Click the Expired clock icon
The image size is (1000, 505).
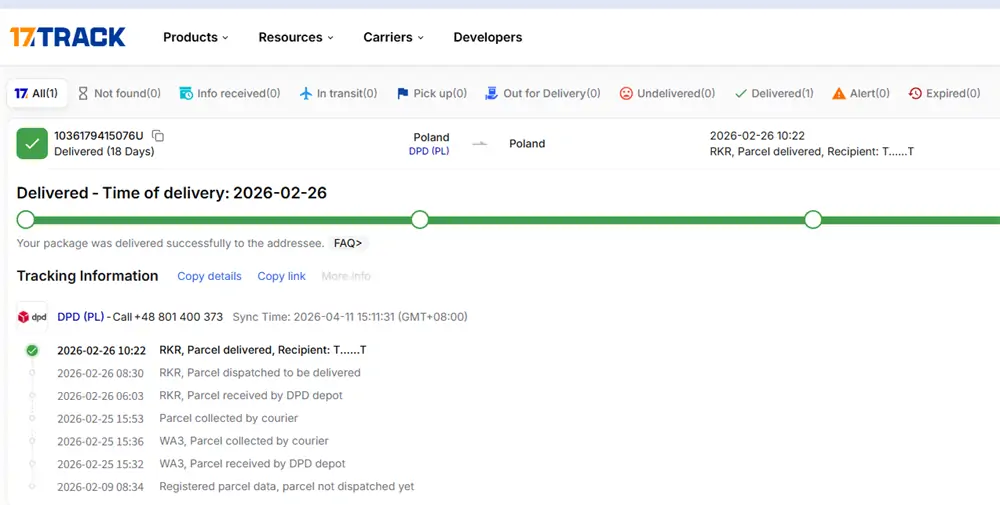[x=915, y=94]
